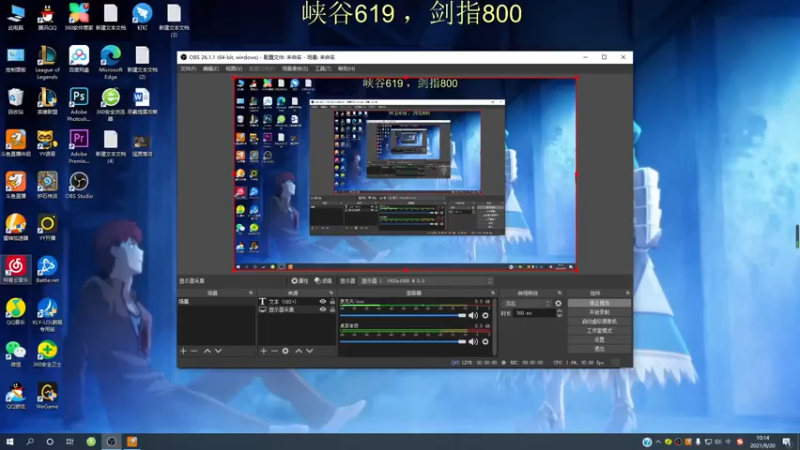Remove the selected scene with the minus icon
Image resolution: width=800 pixels, height=450 pixels.
pyautogui.click(x=194, y=351)
